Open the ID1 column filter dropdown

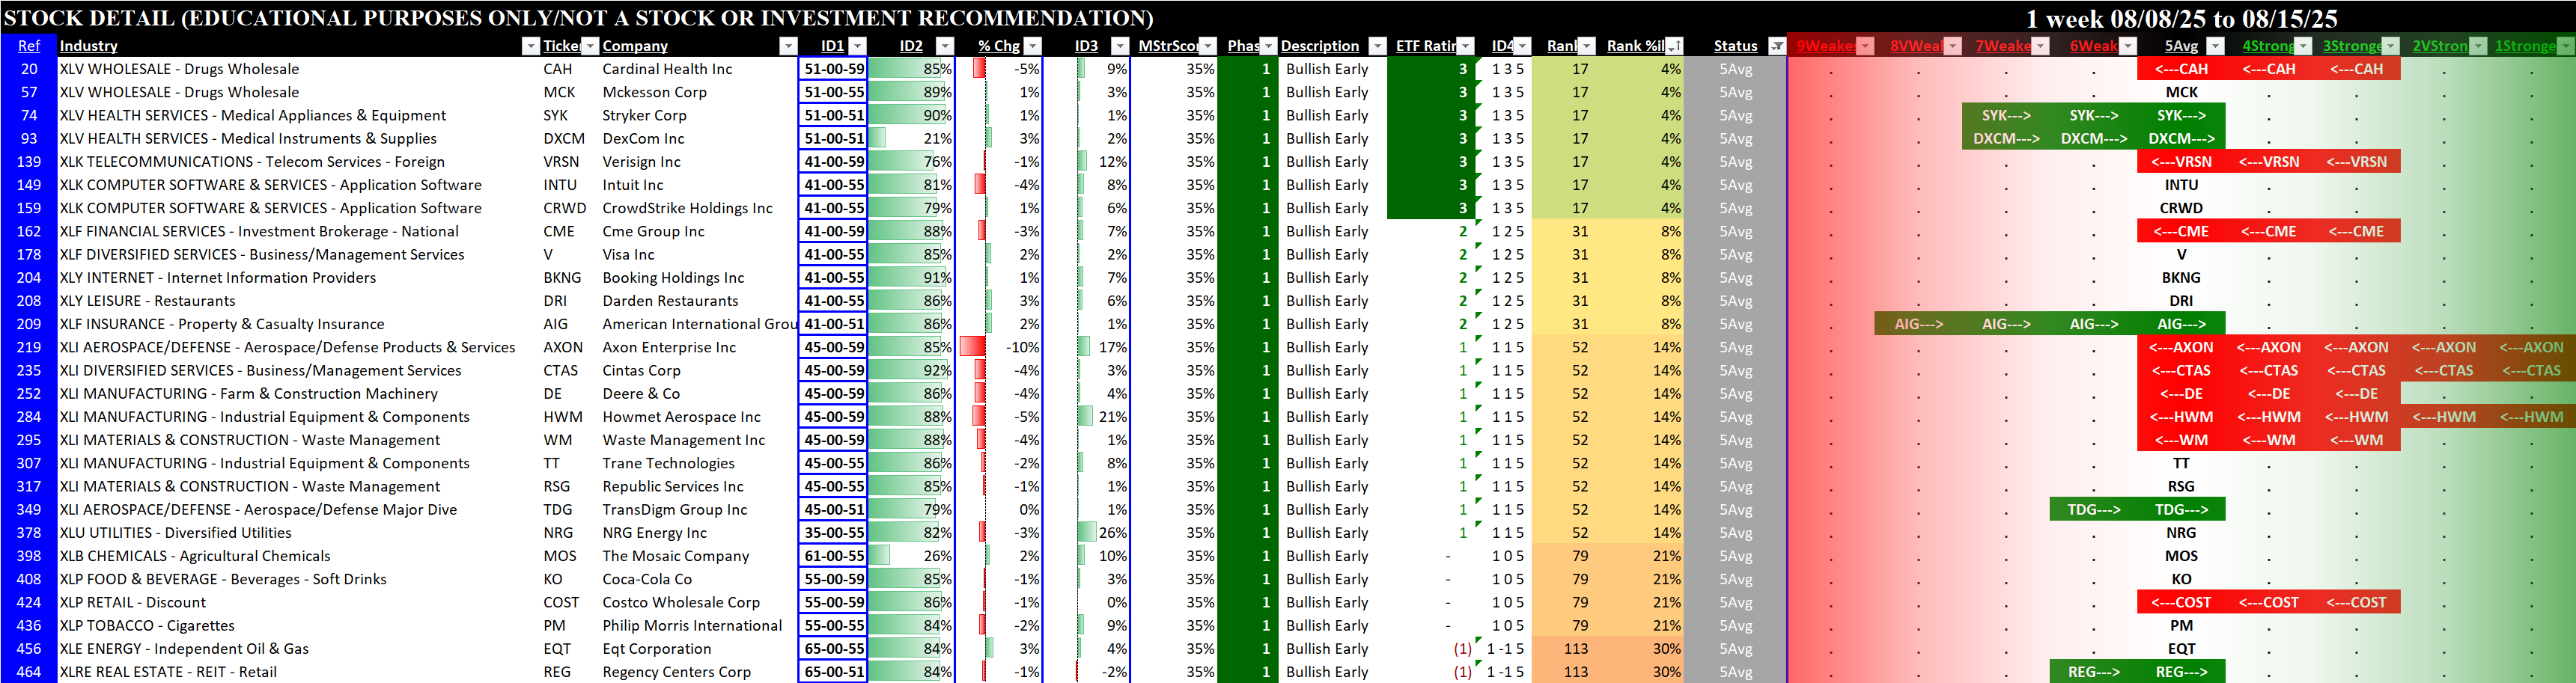[857, 46]
